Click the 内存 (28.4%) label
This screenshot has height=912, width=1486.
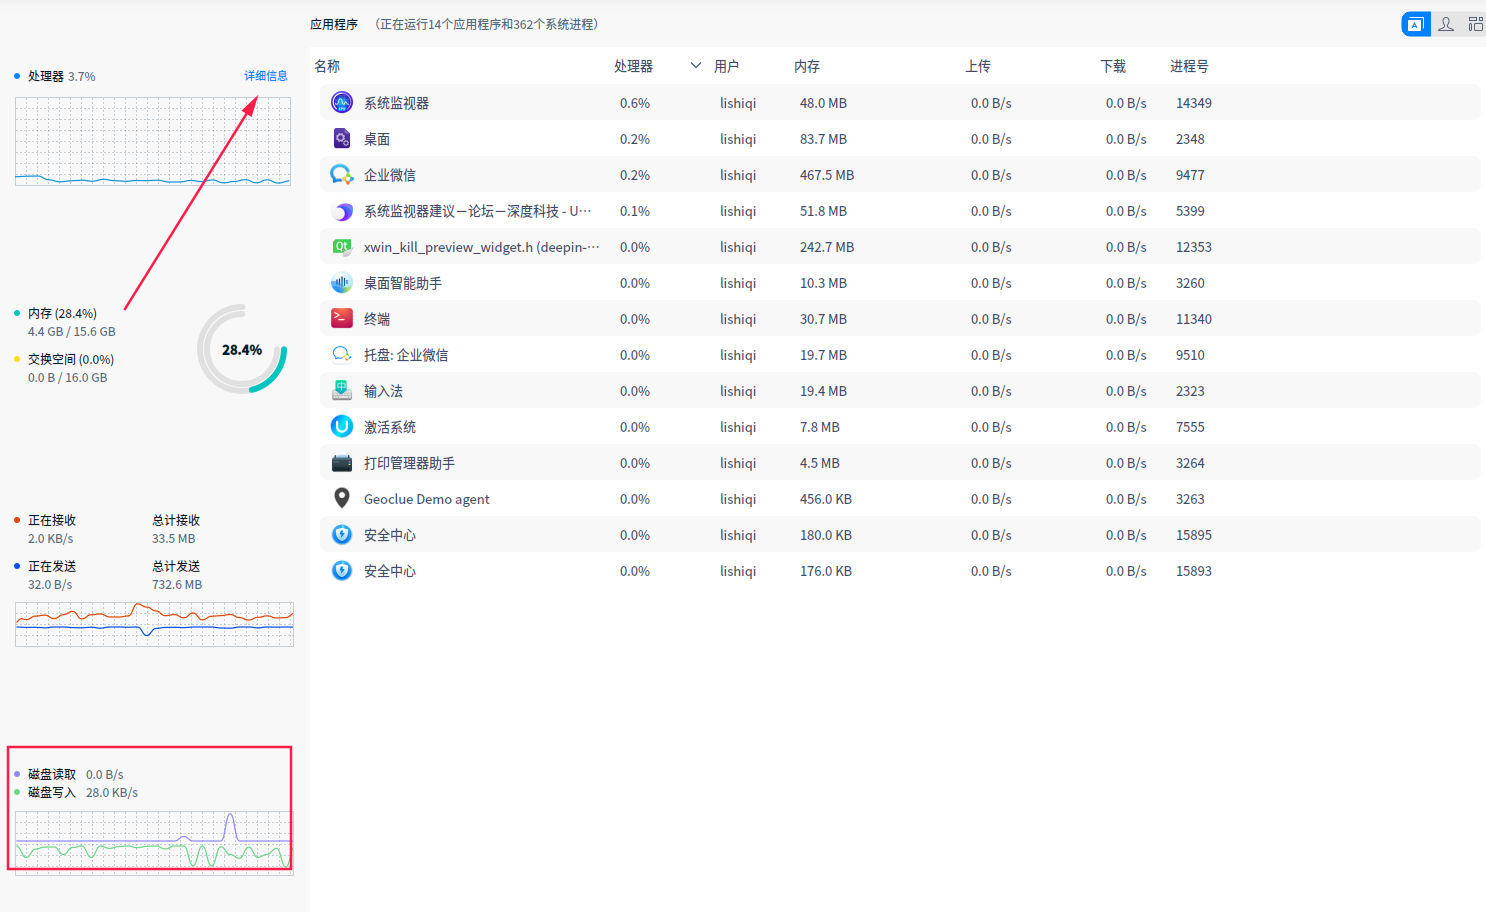coord(62,313)
